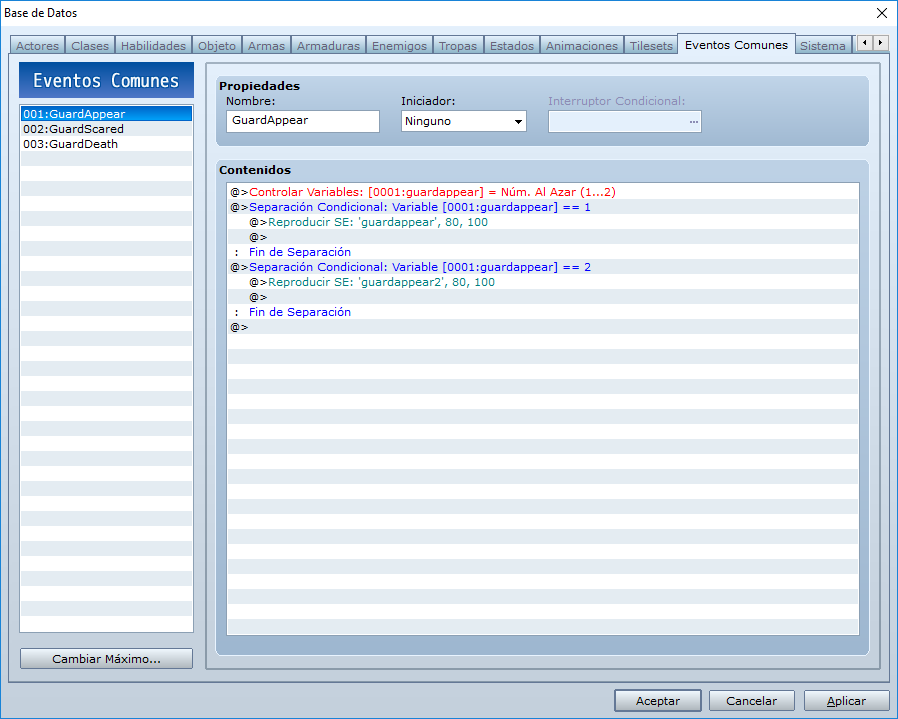This screenshot has width=898, height=719.
Task: Switch to the Sistema tab
Action: [x=822, y=46]
